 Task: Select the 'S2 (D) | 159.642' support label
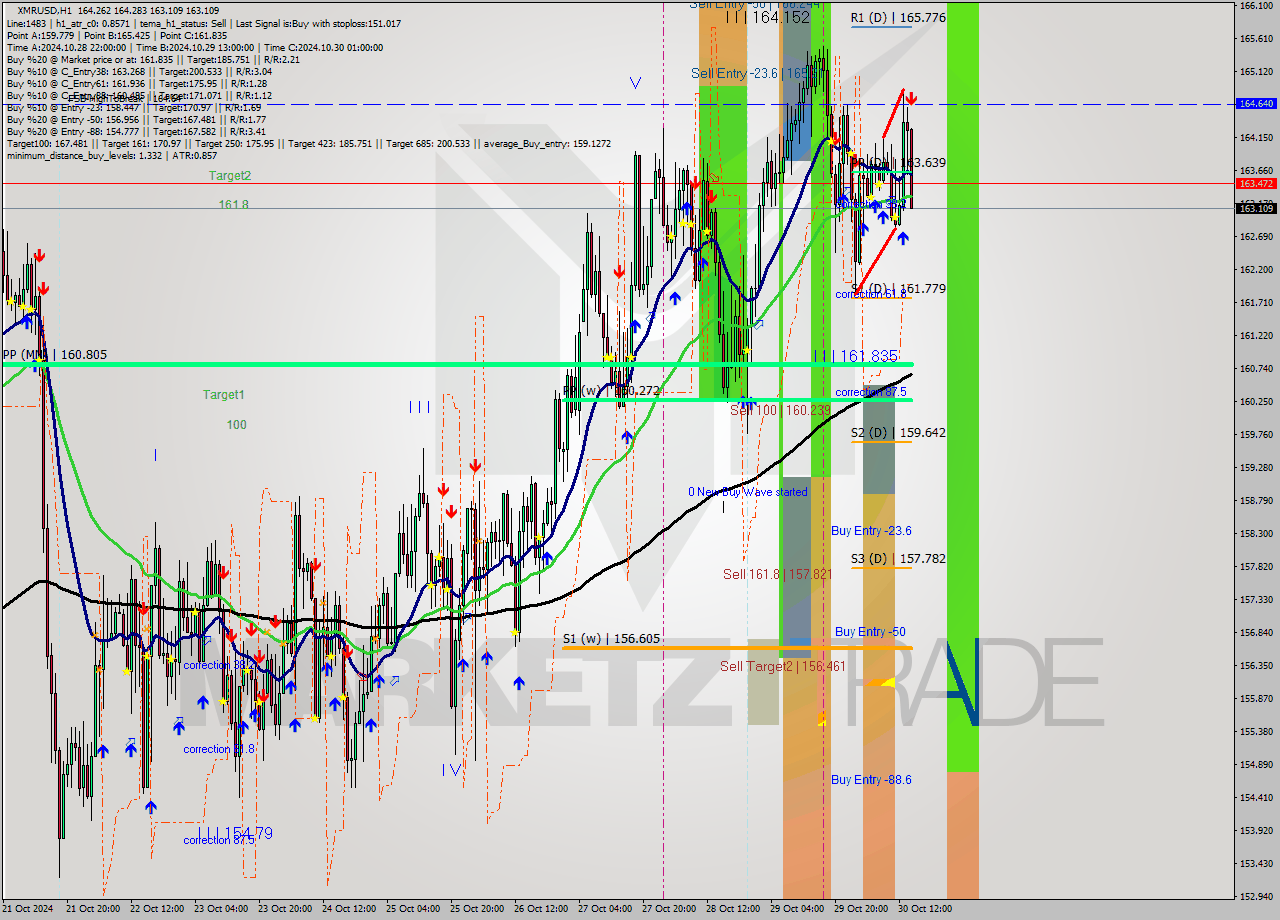[898, 433]
